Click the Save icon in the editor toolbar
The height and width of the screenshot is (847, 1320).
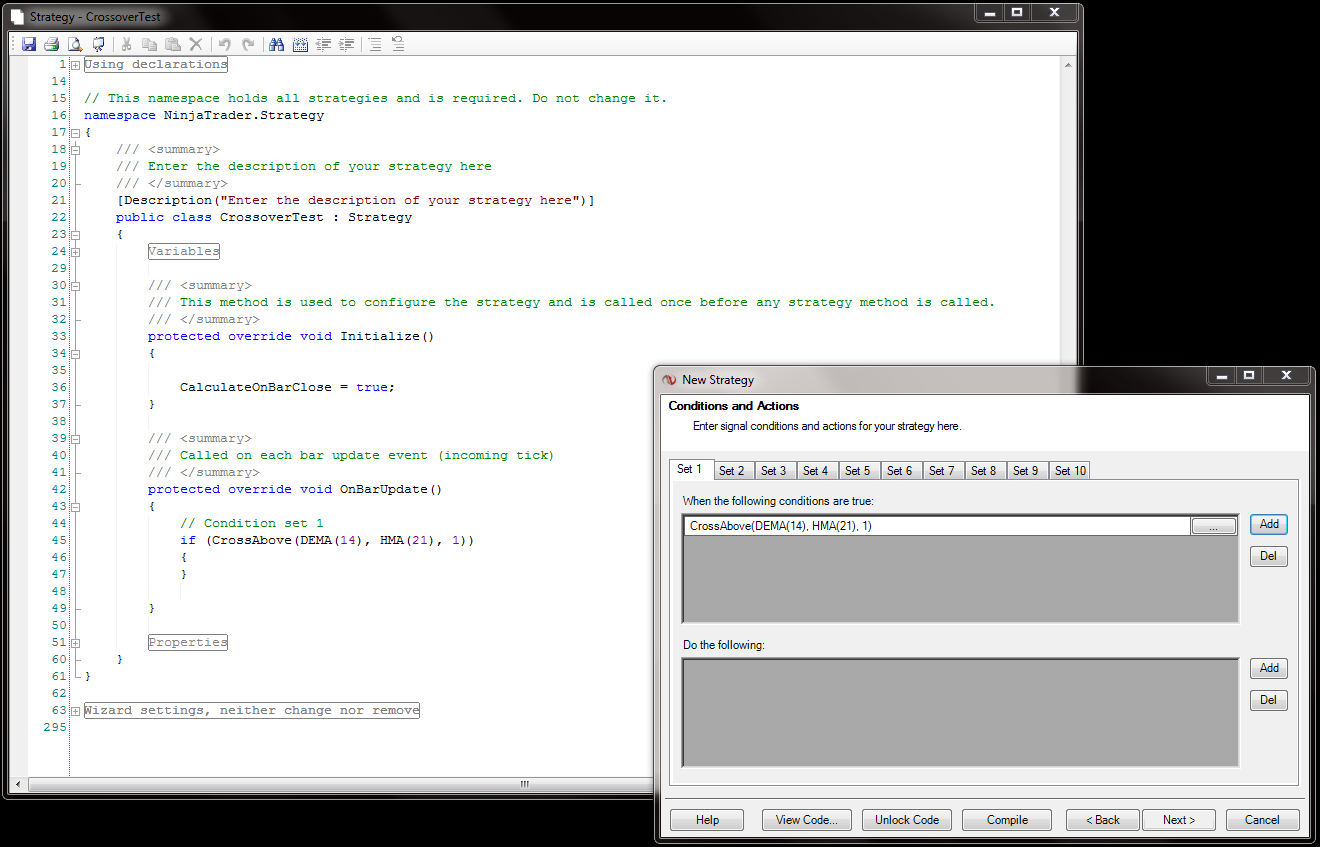click(x=29, y=44)
